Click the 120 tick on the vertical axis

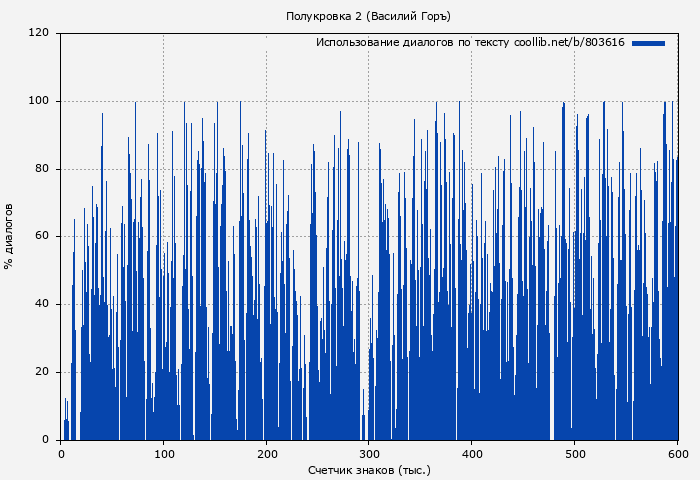[39, 33]
